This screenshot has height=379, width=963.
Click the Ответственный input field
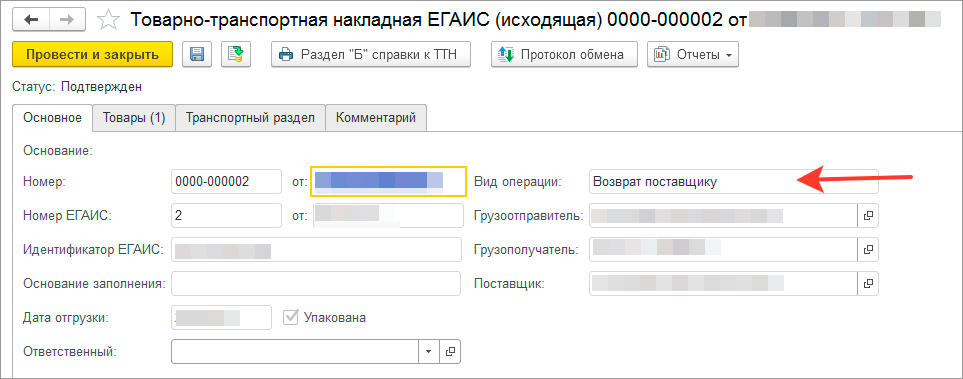[295, 351]
